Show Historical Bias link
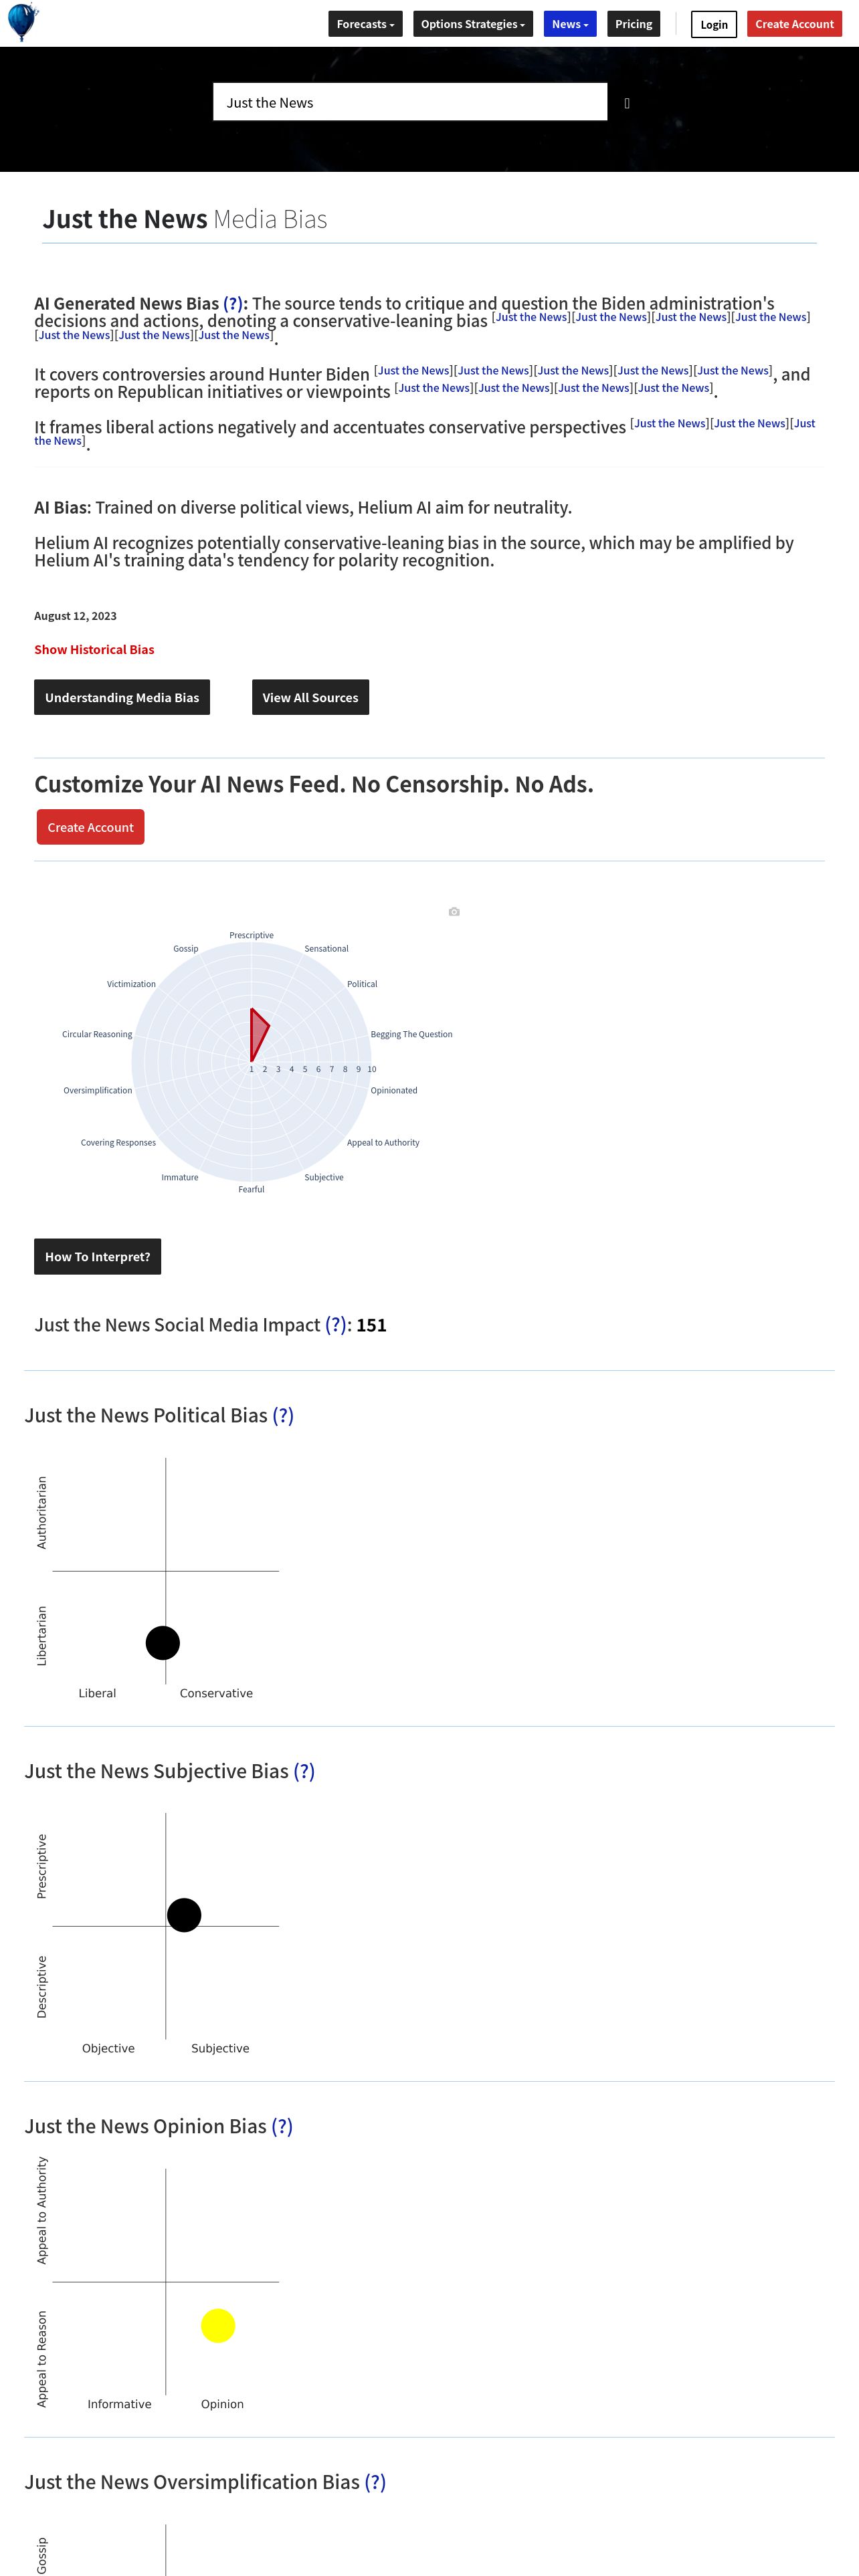Image resolution: width=859 pixels, height=2576 pixels. [94, 649]
